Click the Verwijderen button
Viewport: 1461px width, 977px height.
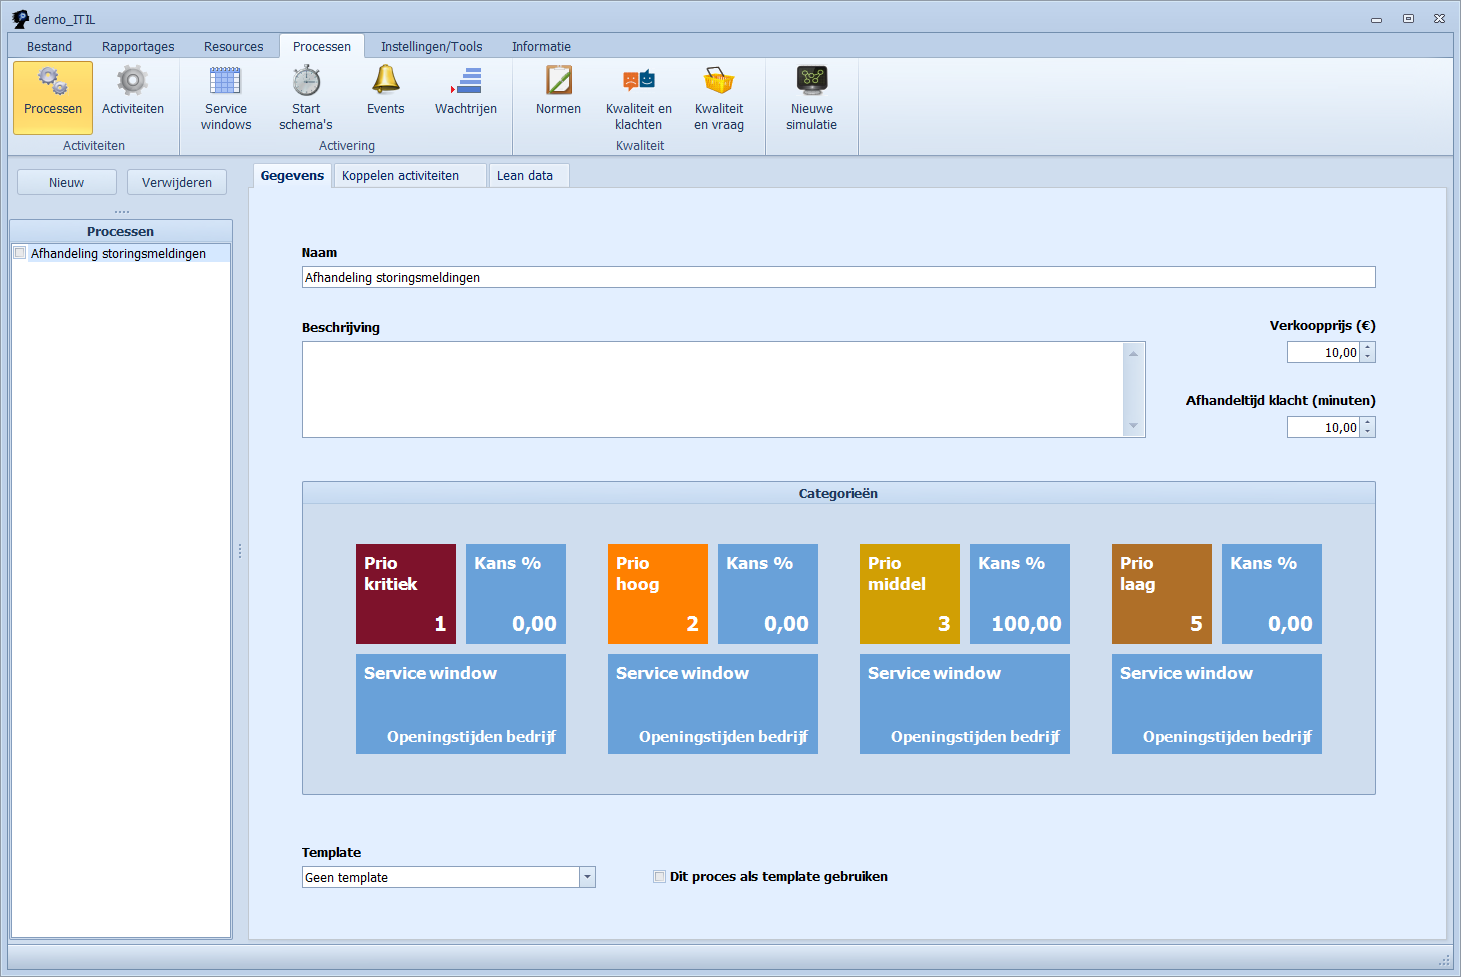177,182
